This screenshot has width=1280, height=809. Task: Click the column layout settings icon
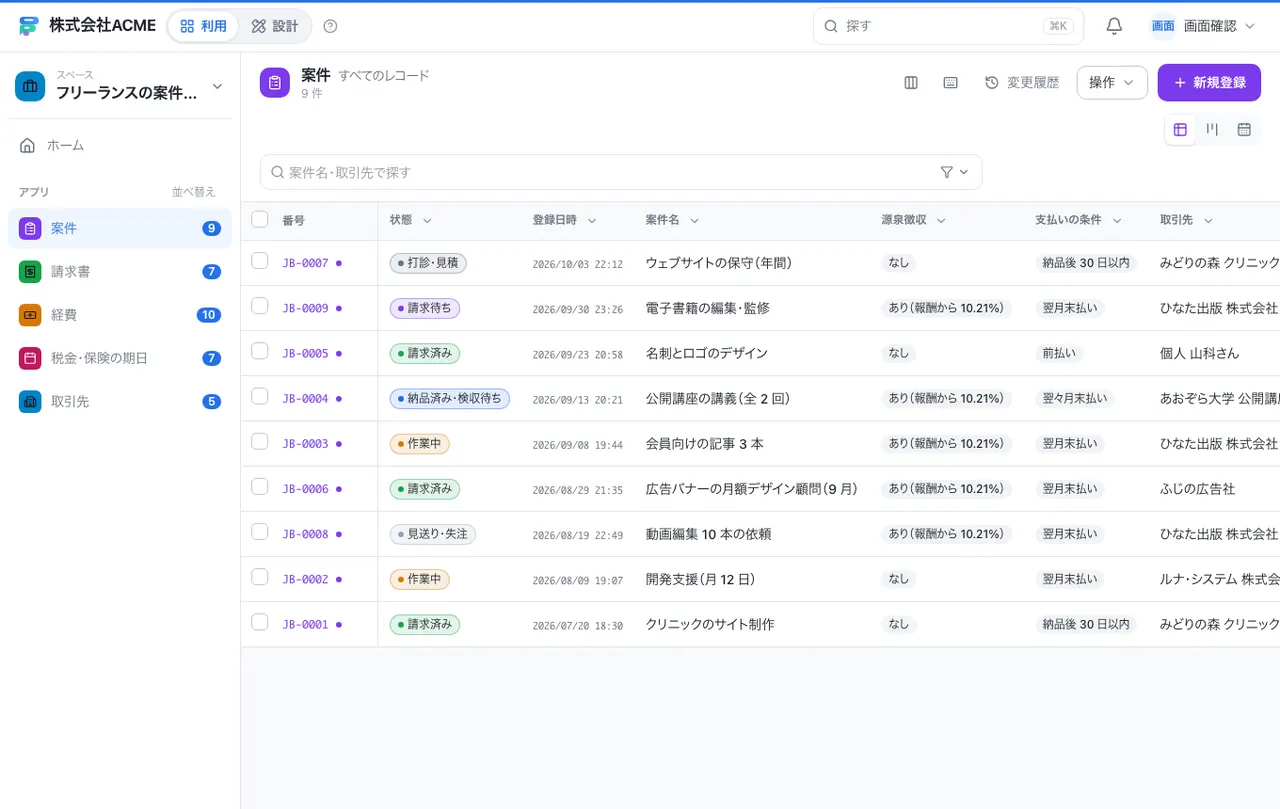pos(911,83)
